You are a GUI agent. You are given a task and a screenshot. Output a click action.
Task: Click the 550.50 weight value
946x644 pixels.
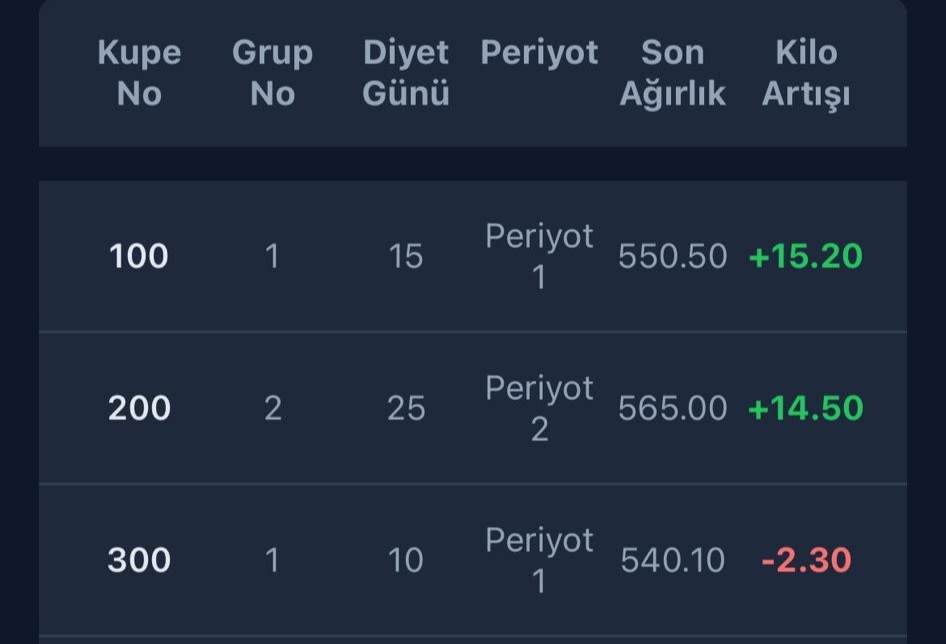click(x=675, y=255)
